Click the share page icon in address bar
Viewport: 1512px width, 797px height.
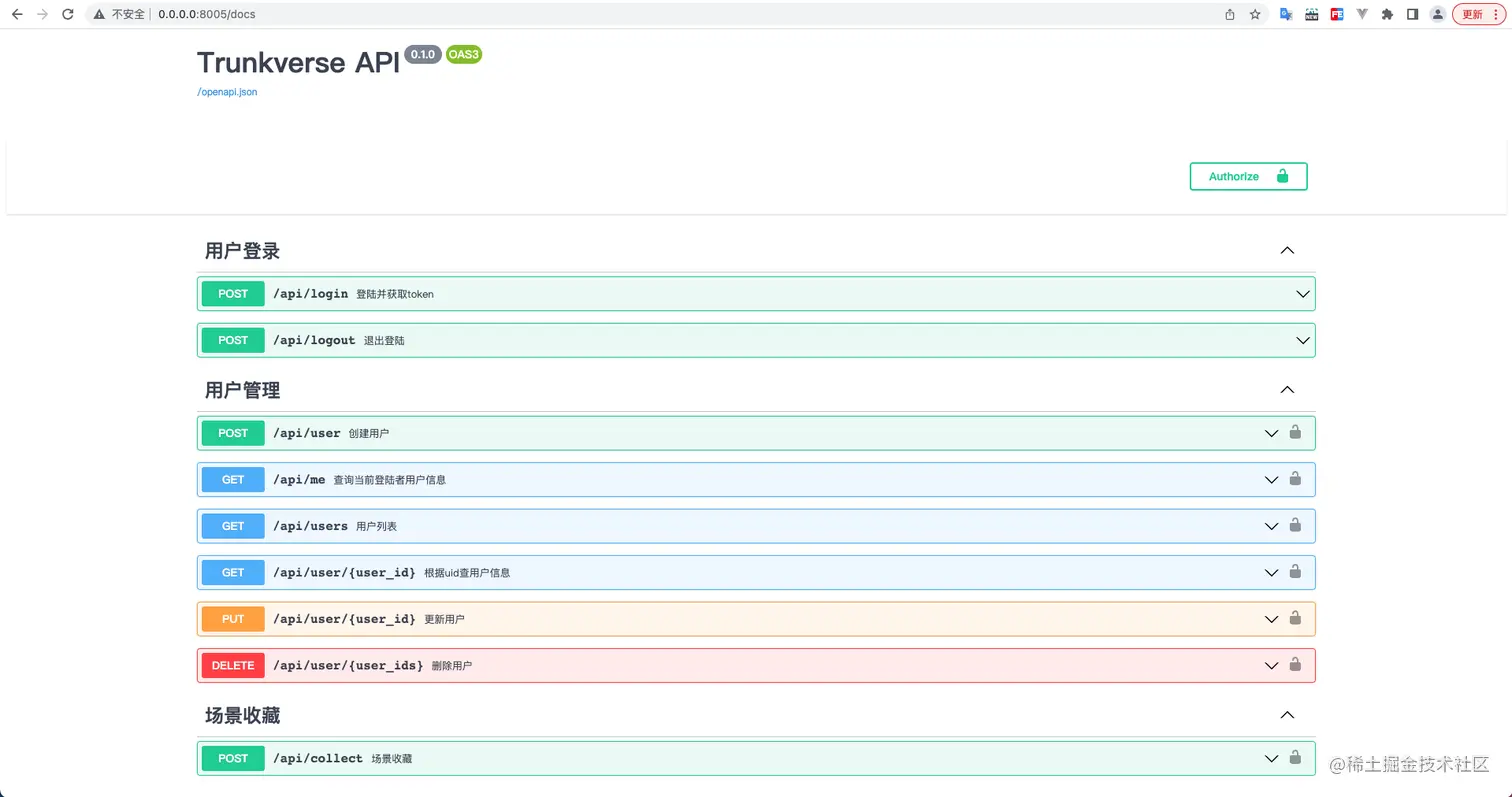pos(1230,15)
